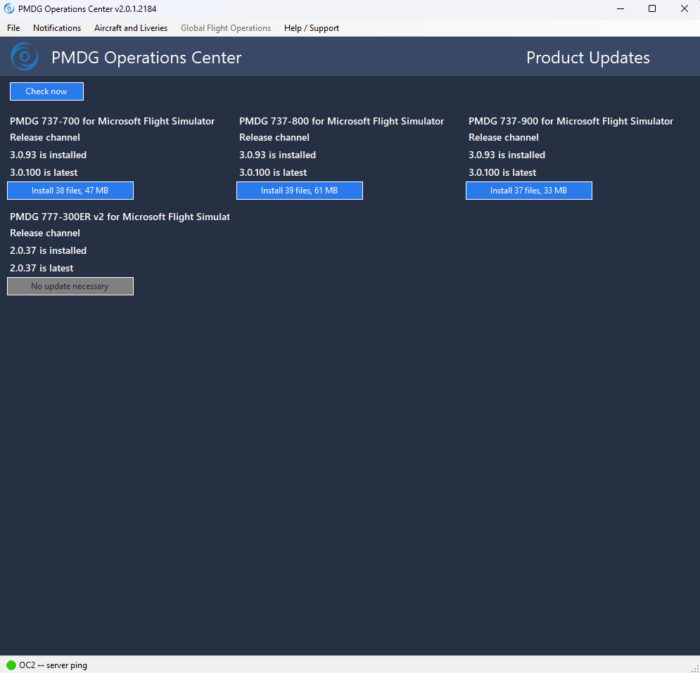This screenshot has width=700, height=673.
Task: Select the PMDG 737-800 product title
Action: tap(341, 121)
